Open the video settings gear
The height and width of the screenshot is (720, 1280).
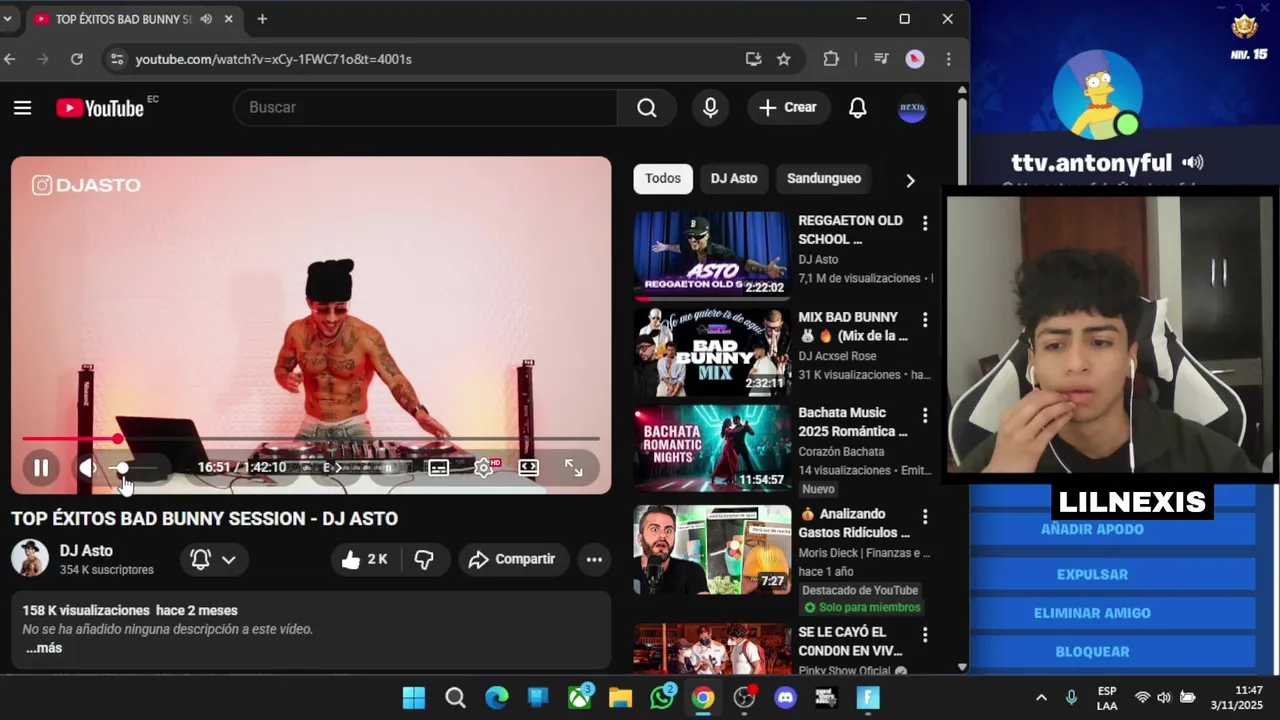(x=484, y=467)
